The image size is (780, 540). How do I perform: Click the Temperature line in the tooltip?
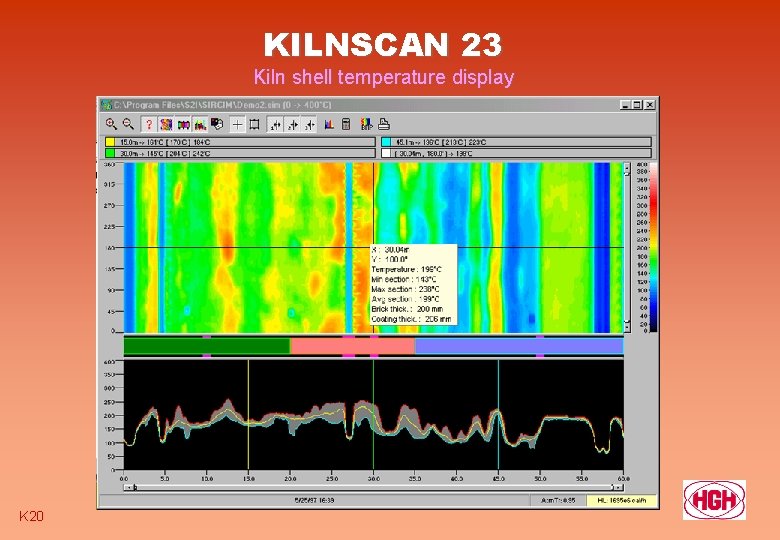click(406, 270)
